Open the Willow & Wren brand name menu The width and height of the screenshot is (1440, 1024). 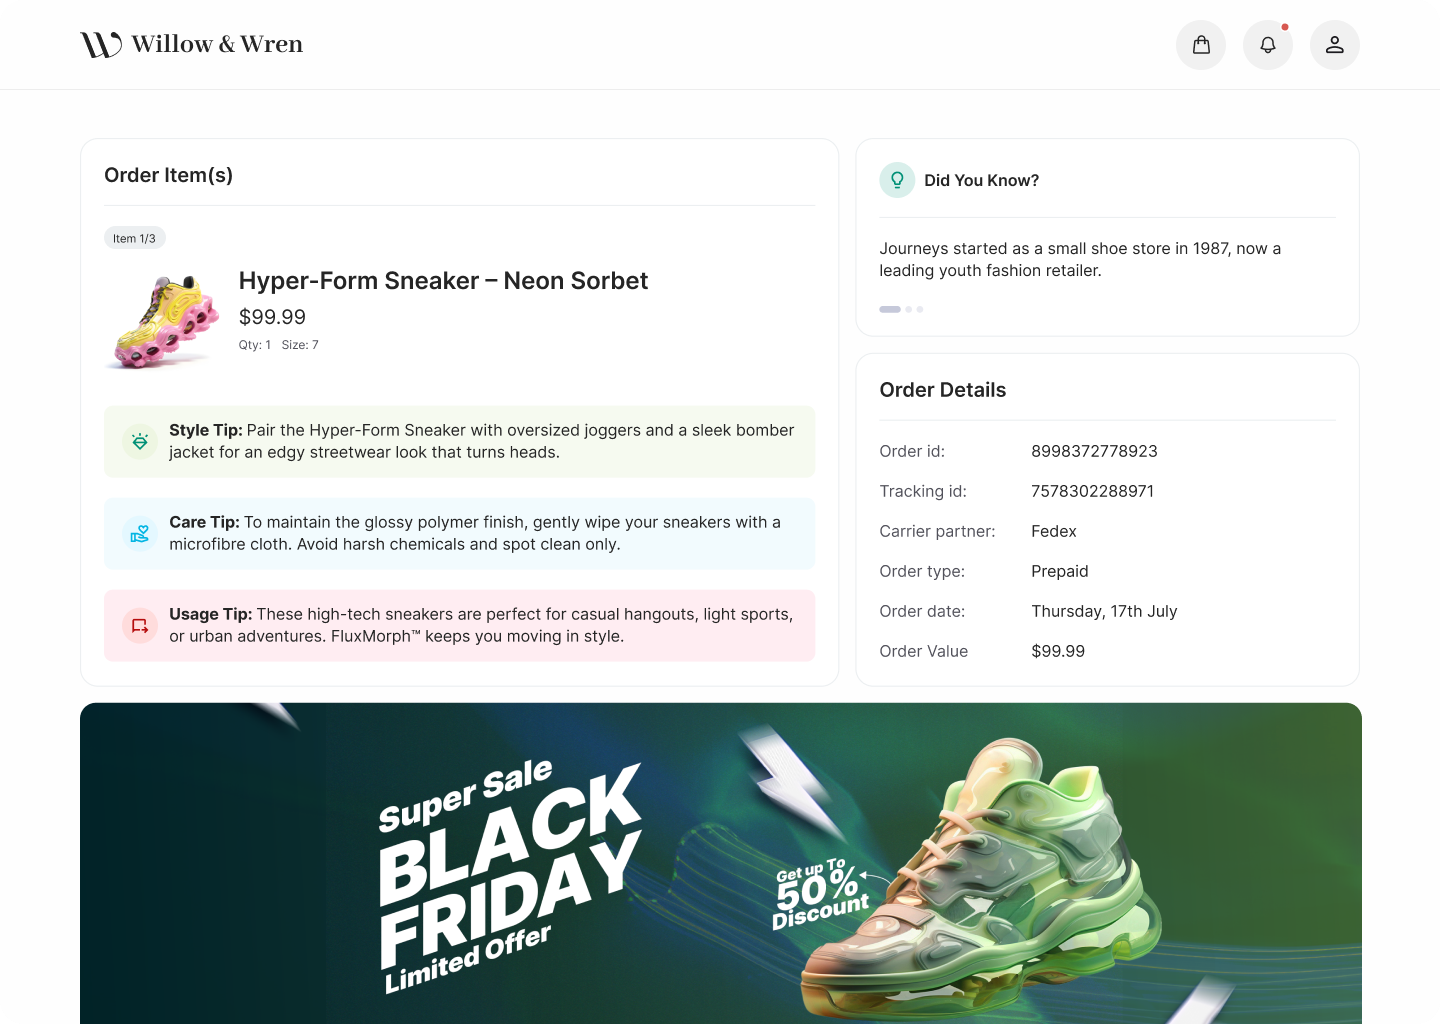point(217,43)
